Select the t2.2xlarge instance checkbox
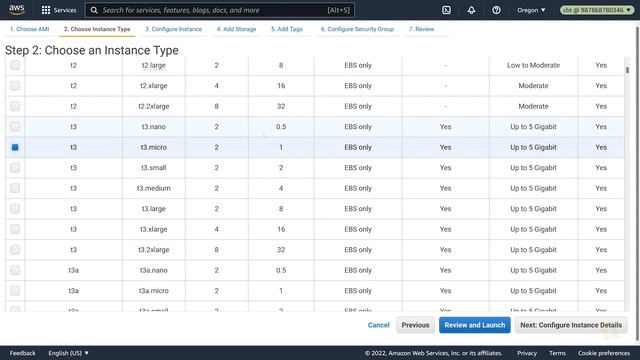The height and width of the screenshot is (360, 640). coord(15,106)
